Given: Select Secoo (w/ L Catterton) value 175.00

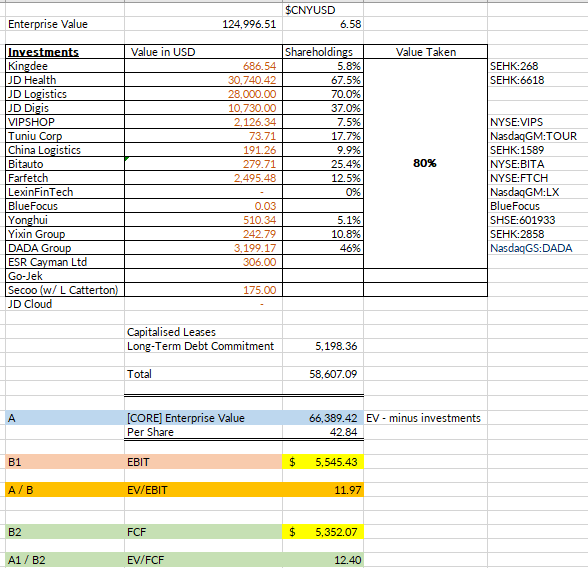Looking at the screenshot, I should 203,290.
